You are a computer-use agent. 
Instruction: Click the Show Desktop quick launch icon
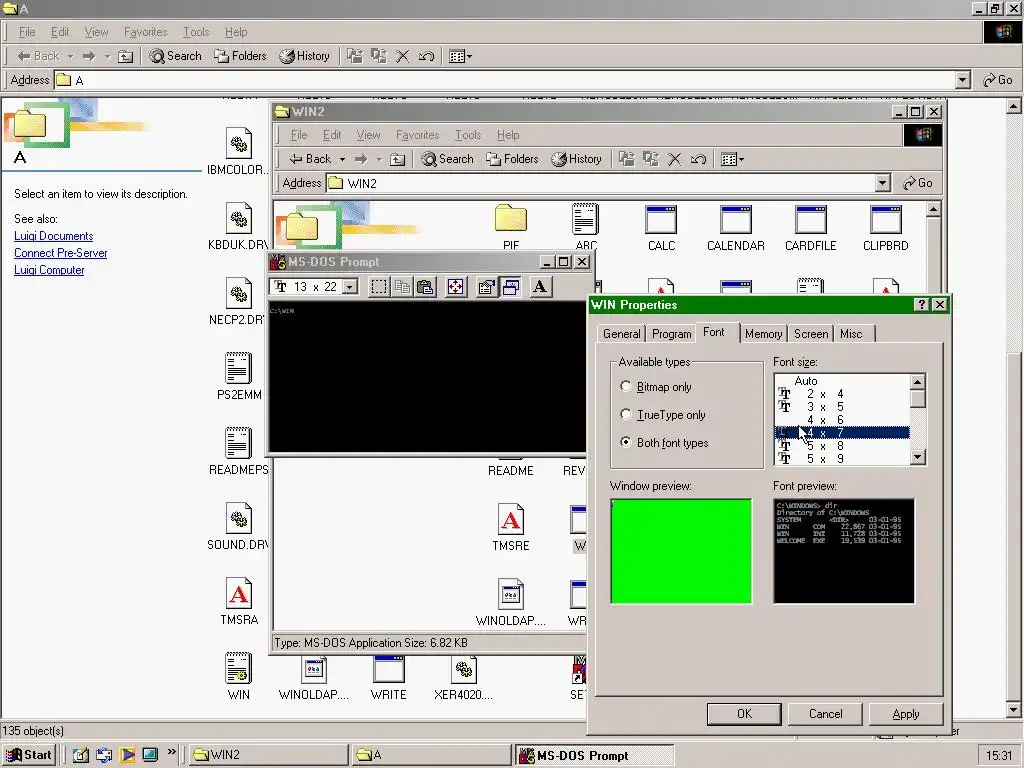80,755
